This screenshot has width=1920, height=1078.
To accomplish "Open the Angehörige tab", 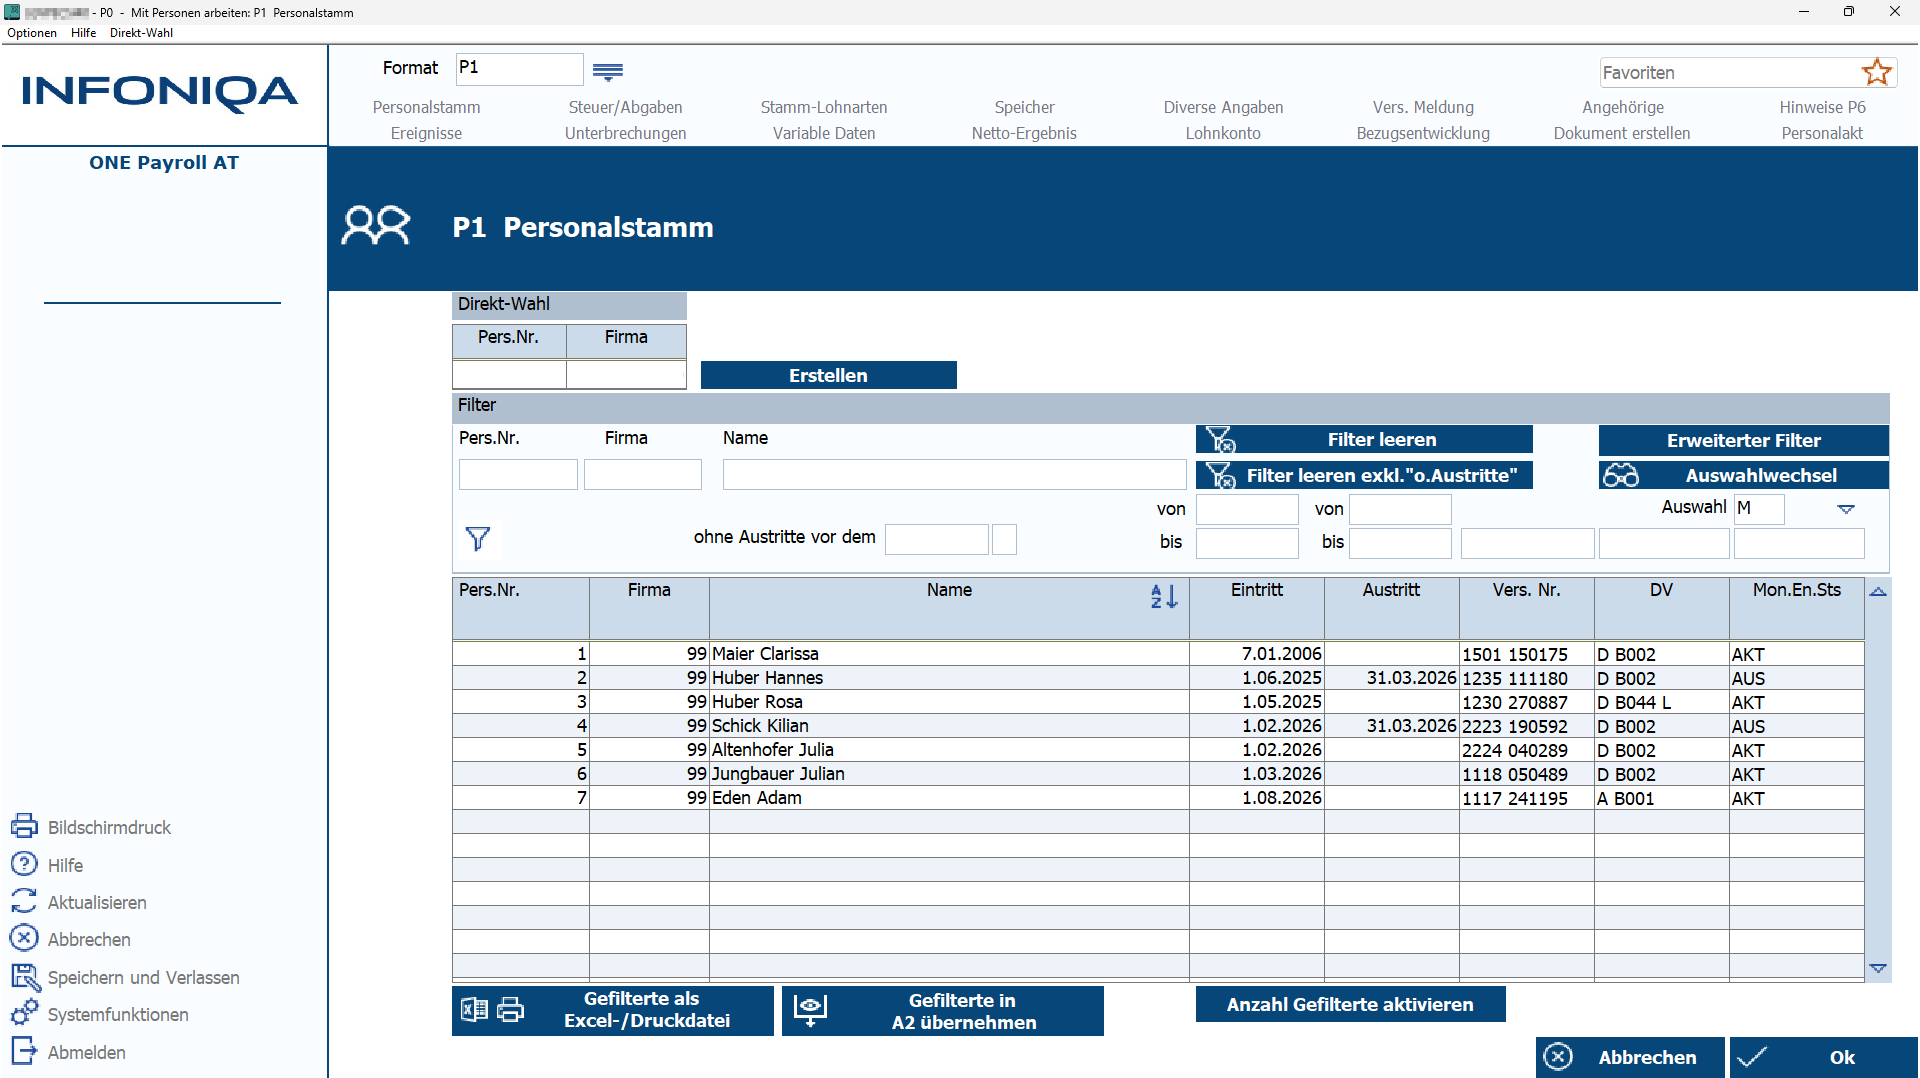I will coord(1623,107).
